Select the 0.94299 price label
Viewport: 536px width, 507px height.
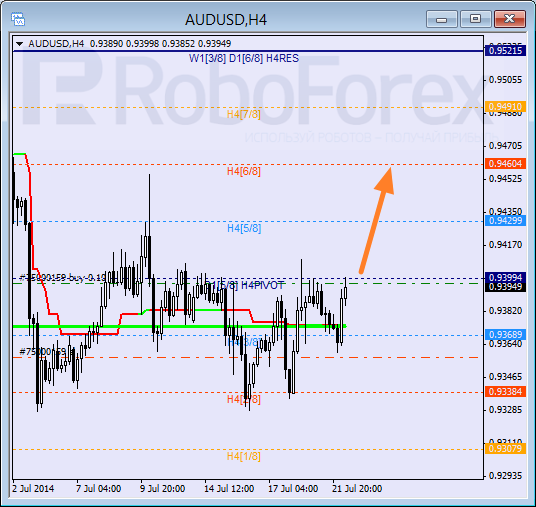click(x=505, y=221)
